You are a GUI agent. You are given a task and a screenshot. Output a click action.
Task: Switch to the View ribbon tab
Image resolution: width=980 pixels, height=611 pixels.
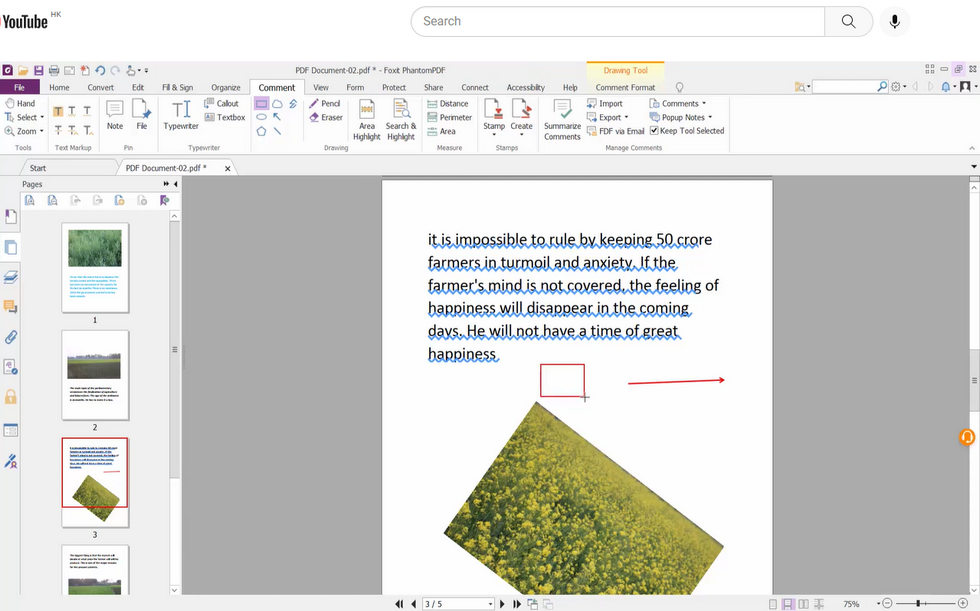click(x=320, y=87)
